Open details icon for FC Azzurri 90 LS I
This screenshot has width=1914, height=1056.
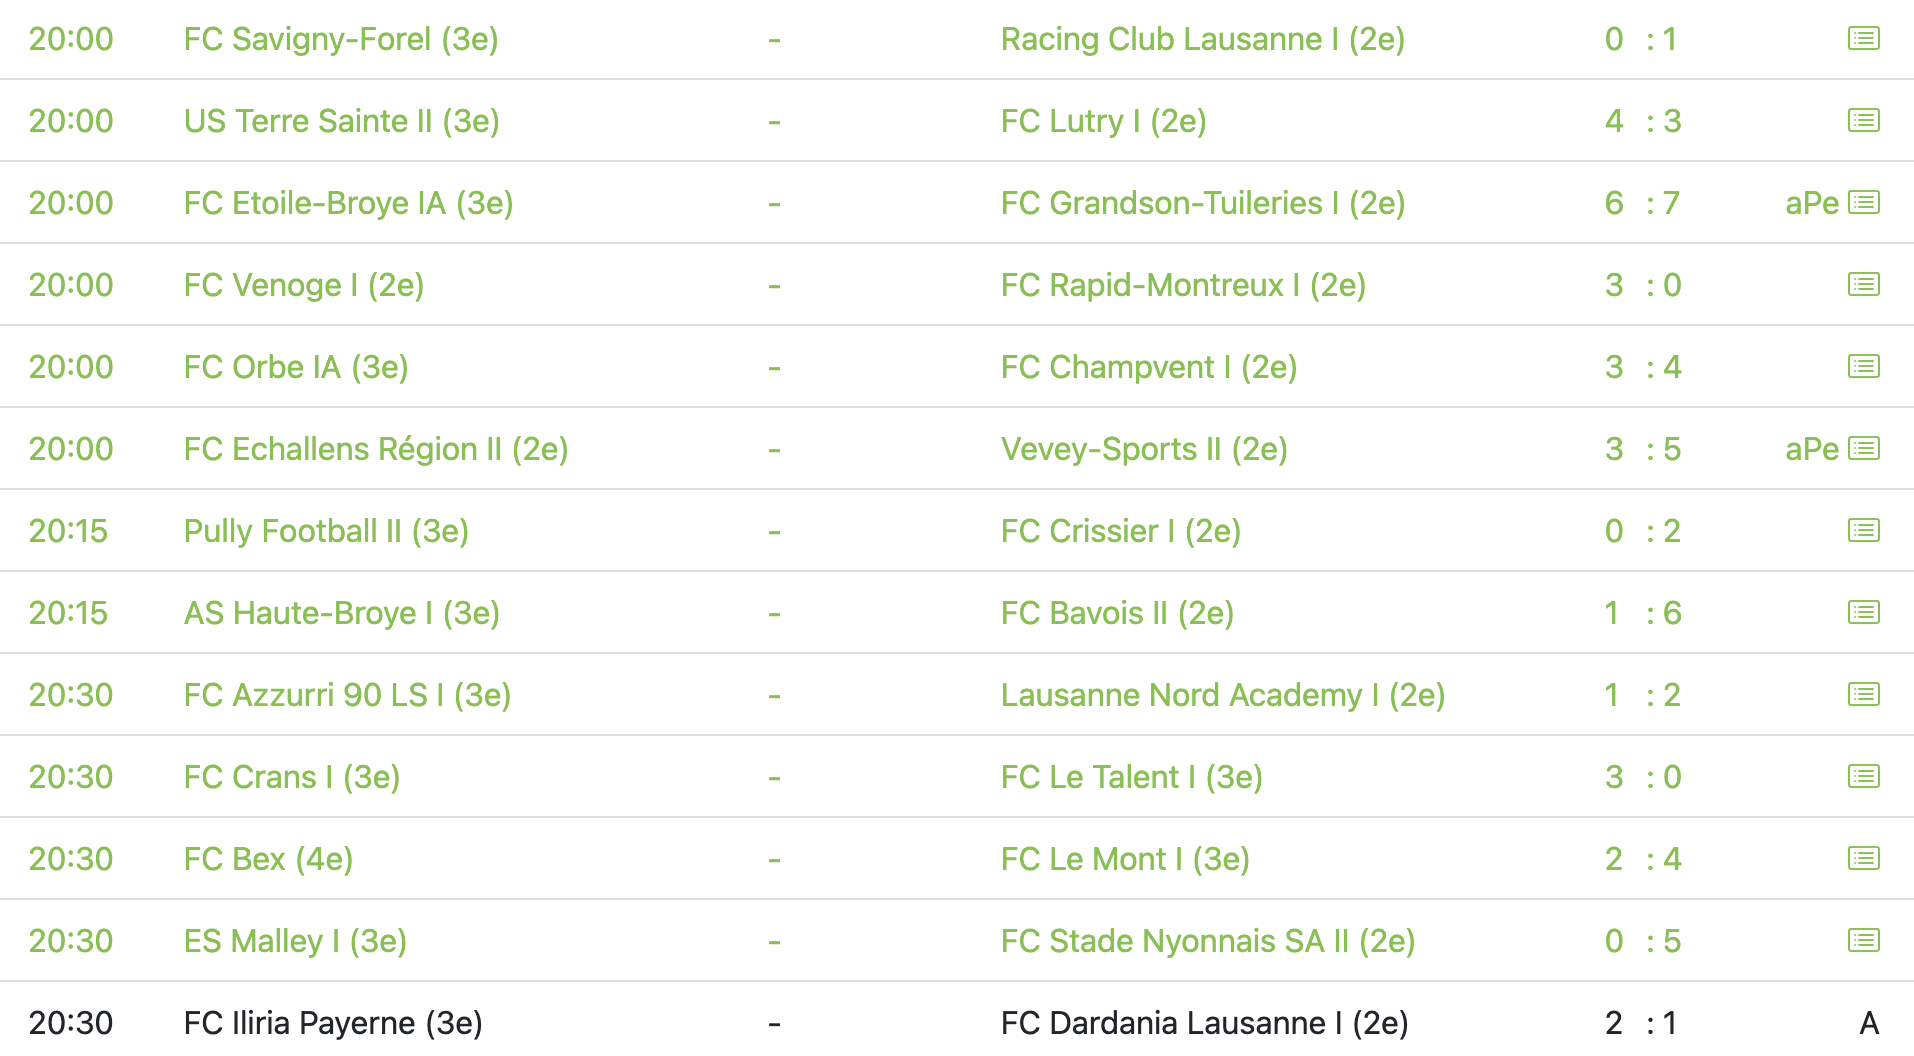1863,695
